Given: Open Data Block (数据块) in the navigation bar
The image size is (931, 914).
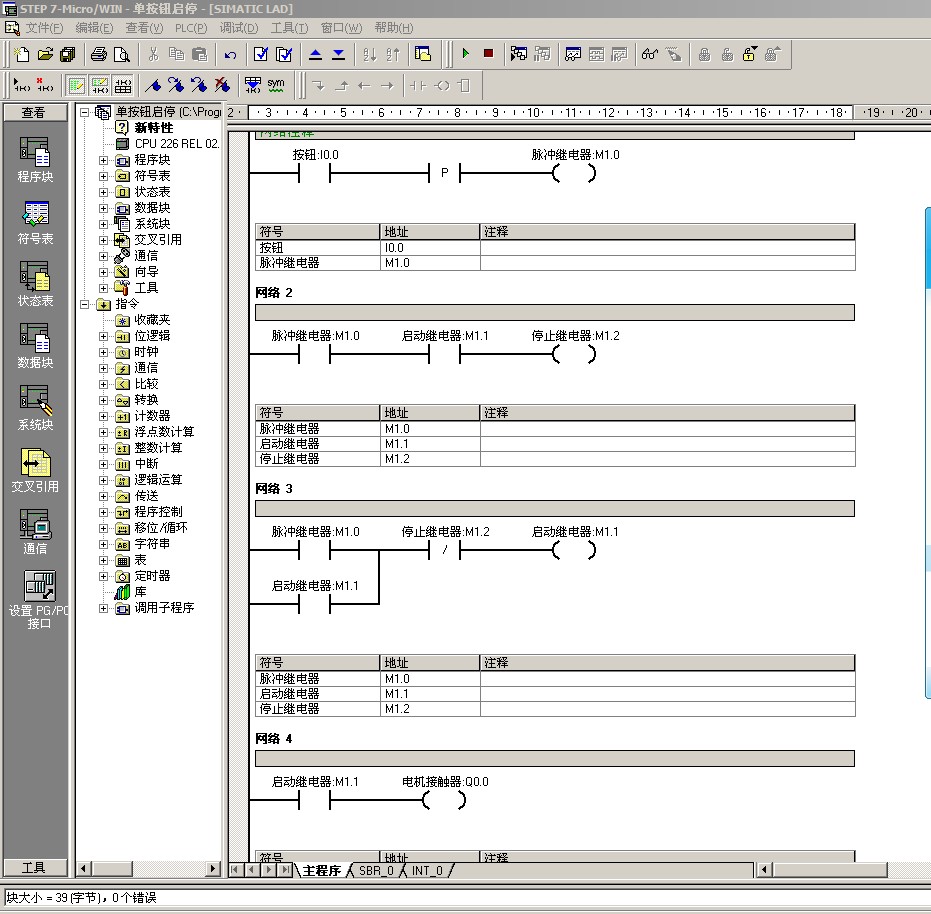Looking at the screenshot, I should click(x=35, y=346).
